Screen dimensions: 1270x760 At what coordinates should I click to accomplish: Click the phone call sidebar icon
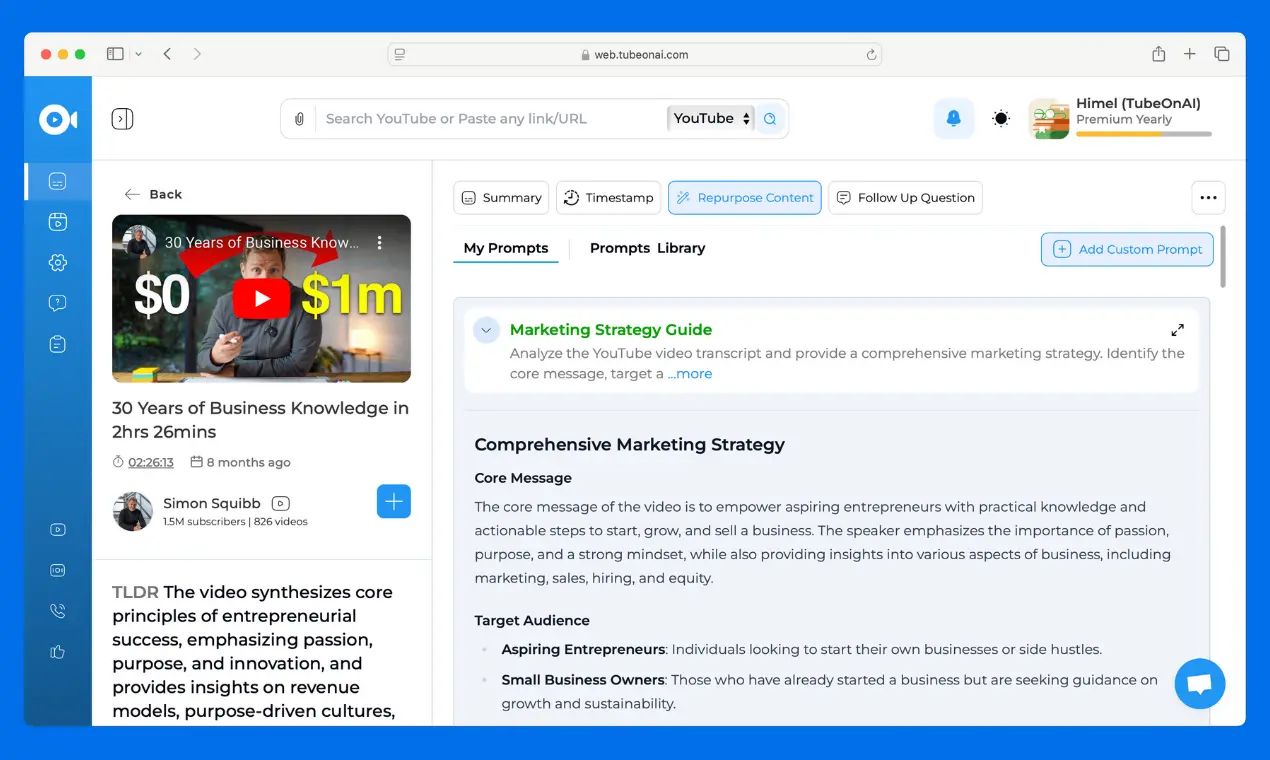[x=58, y=611]
